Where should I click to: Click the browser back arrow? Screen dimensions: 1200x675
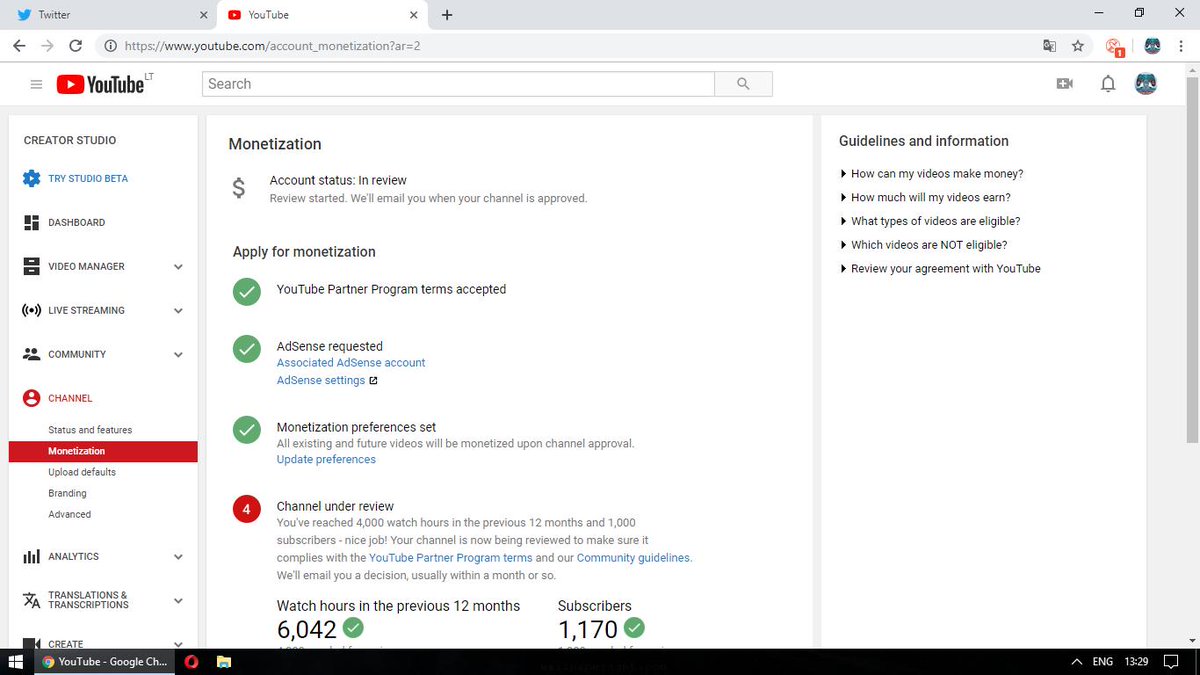[19, 46]
